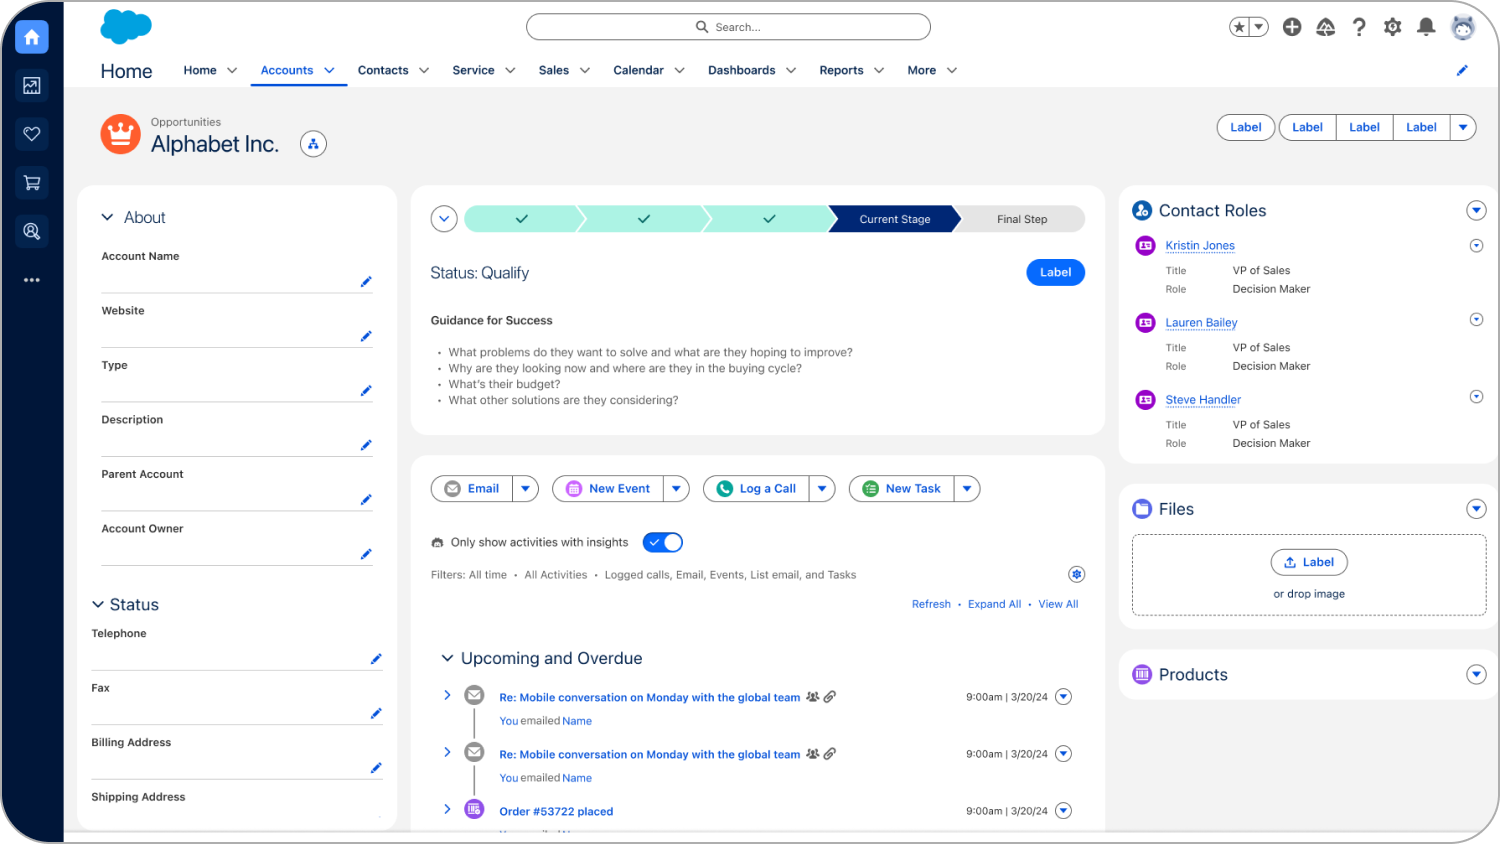
Task: Collapse the Upcoming and Overdue section
Action: (x=447, y=658)
